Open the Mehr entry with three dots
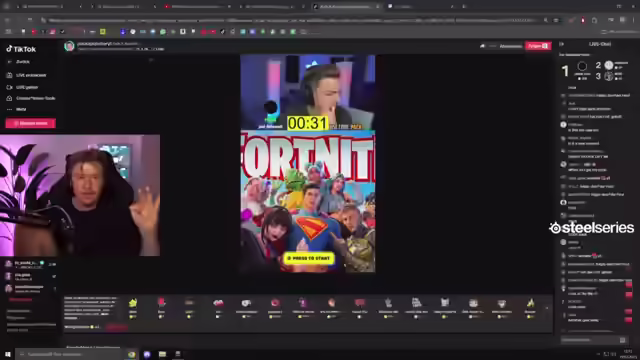Image resolution: width=640 pixels, height=360 pixels. click(16, 109)
